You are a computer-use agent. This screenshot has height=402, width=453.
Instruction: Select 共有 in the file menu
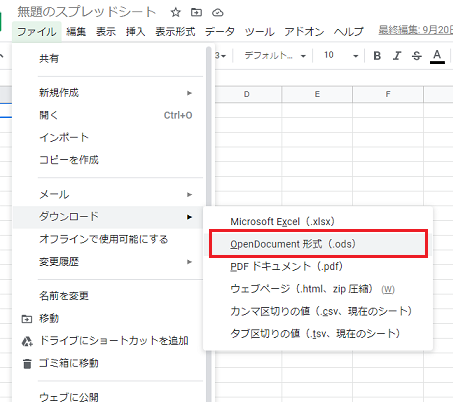pyautogui.click(x=49, y=59)
